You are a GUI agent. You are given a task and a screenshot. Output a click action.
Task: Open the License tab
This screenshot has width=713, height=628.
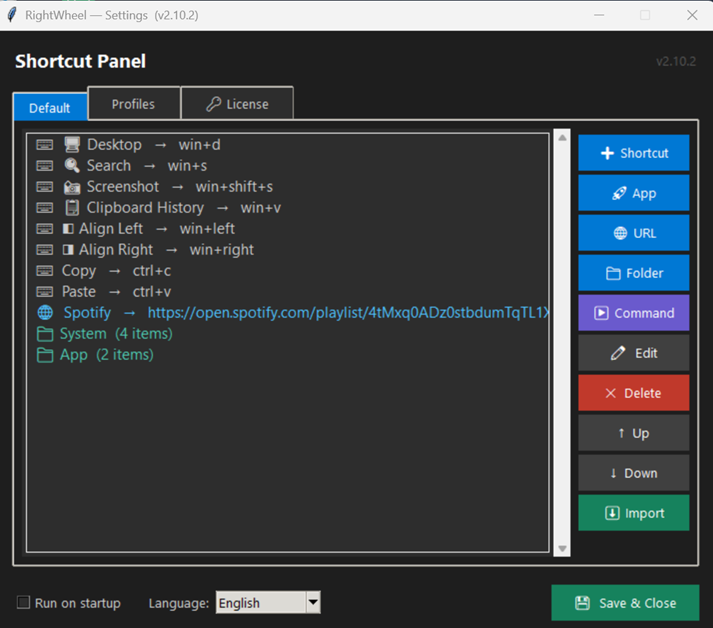pyautogui.click(x=237, y=104)
